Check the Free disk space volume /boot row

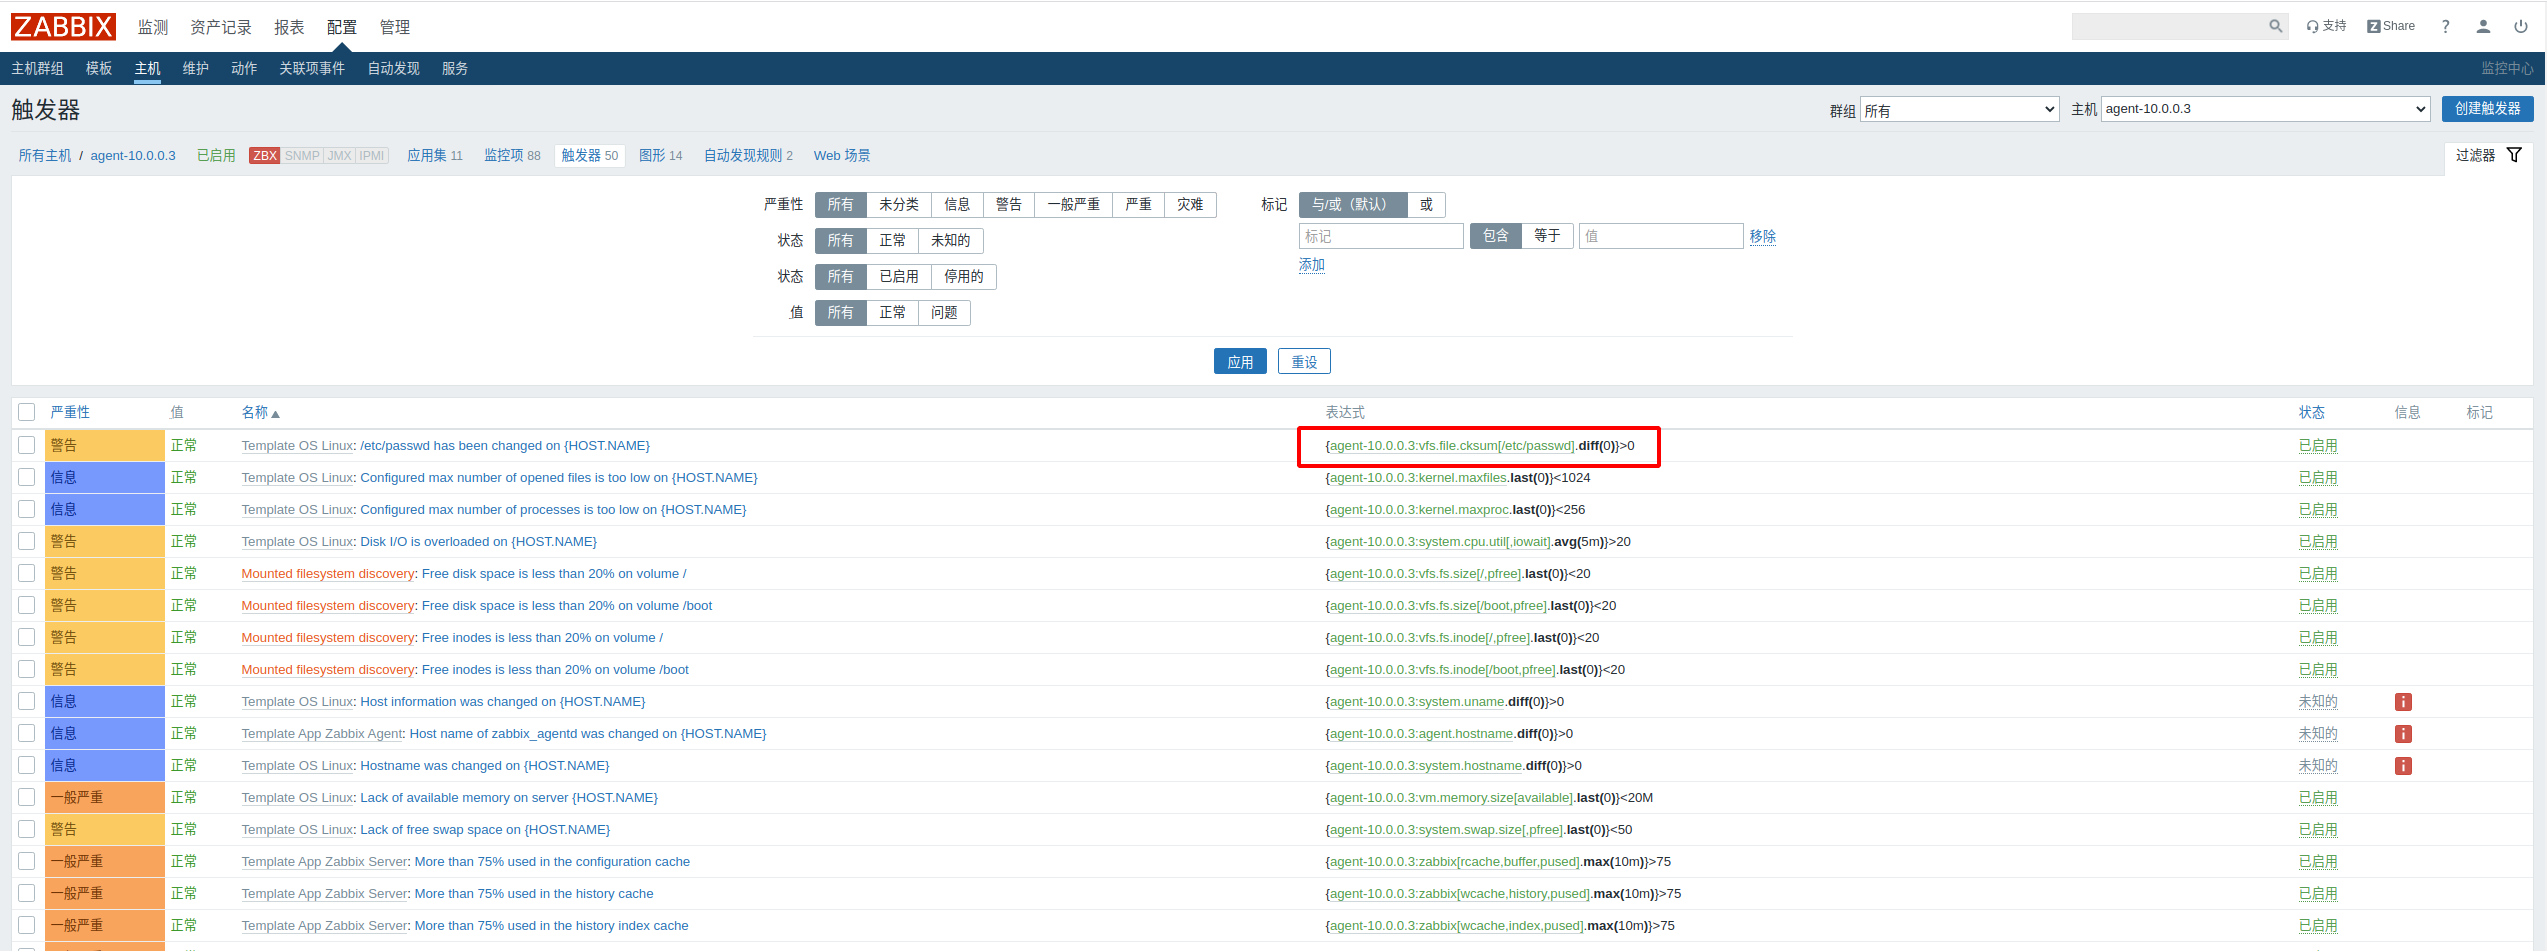pyautogui.click(x=27, y=605)
